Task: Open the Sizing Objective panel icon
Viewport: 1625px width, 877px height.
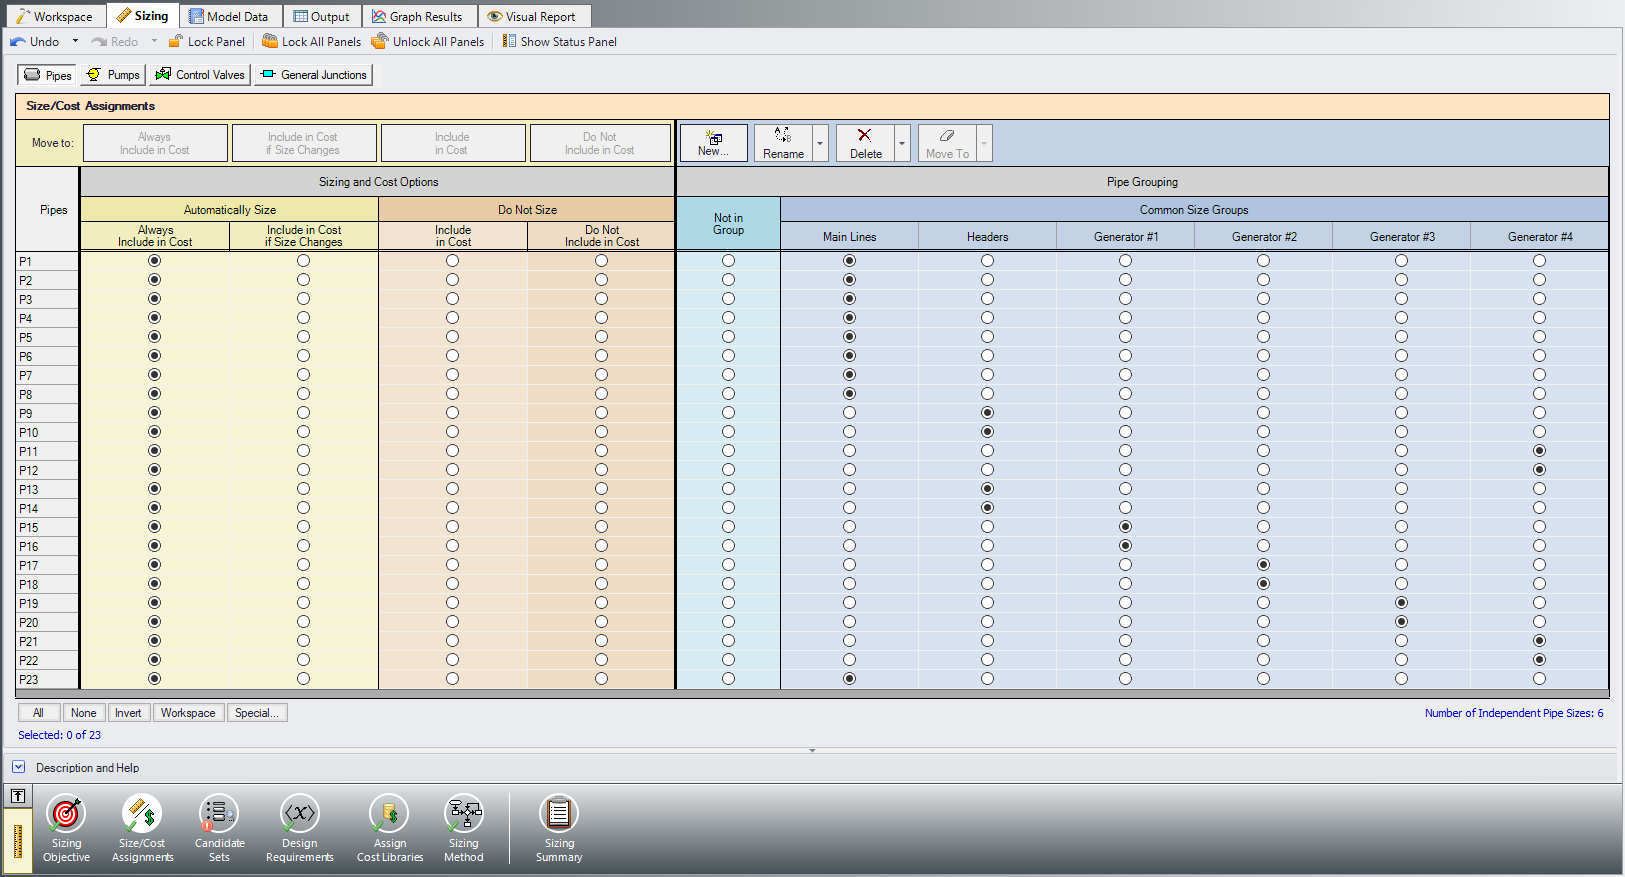Action: click(x=66, y=814)
